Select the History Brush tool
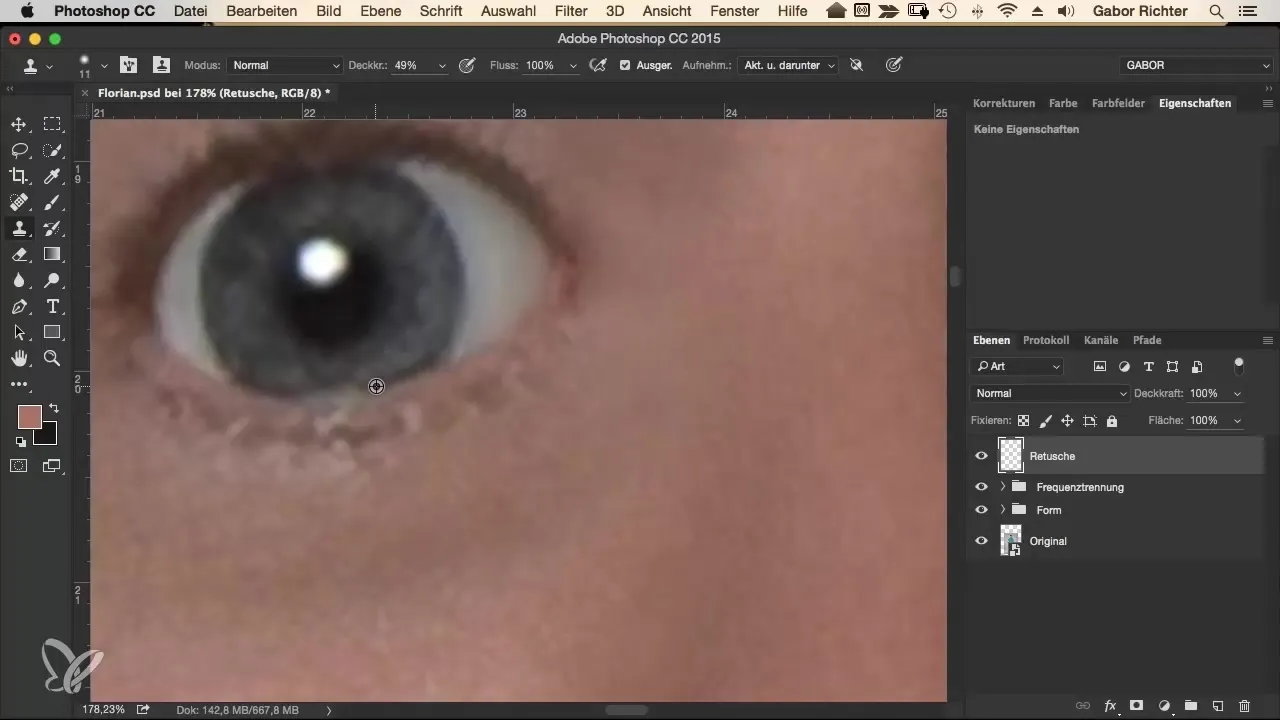Image resolution: width=1280 pixels, height=720 pixels. tap(52, 229)
